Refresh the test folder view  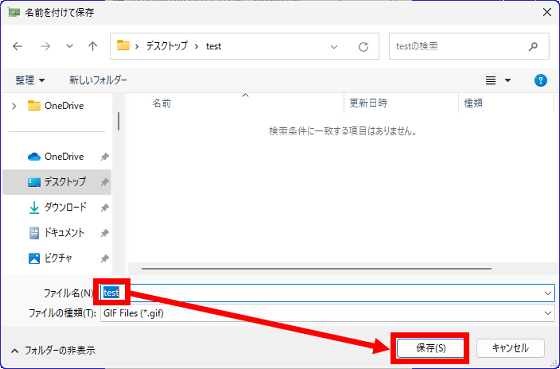pos(363,46)
